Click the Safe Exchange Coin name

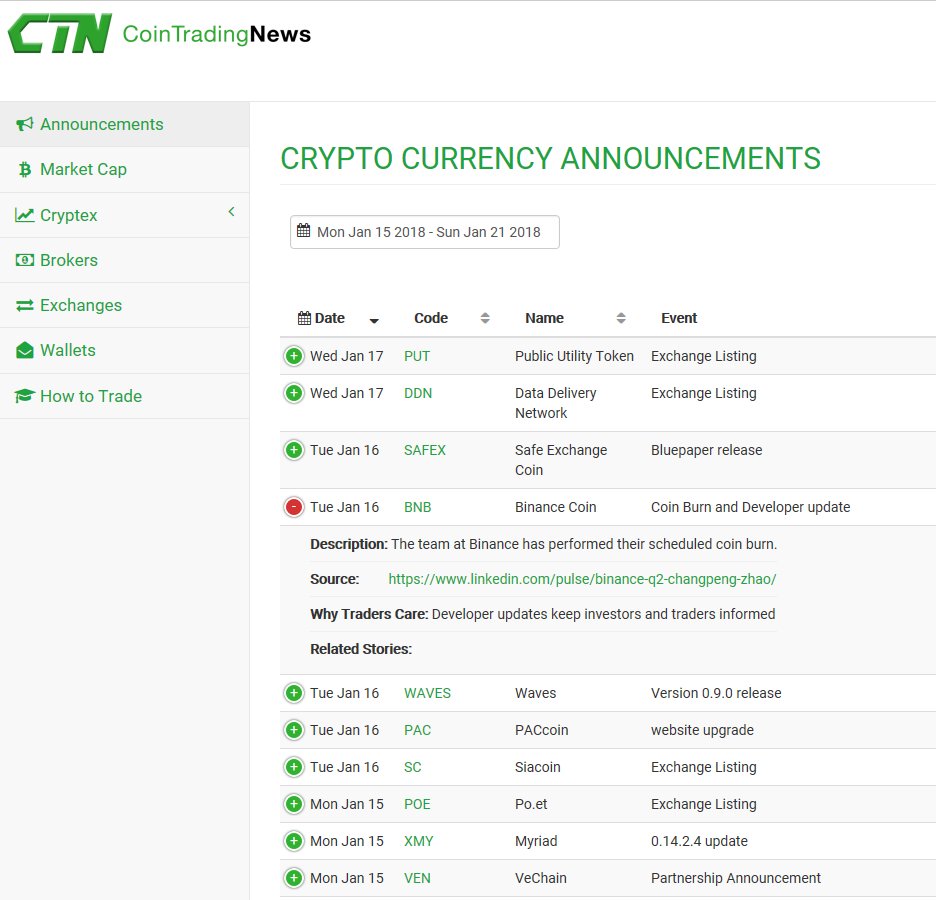tap(561, 460)
